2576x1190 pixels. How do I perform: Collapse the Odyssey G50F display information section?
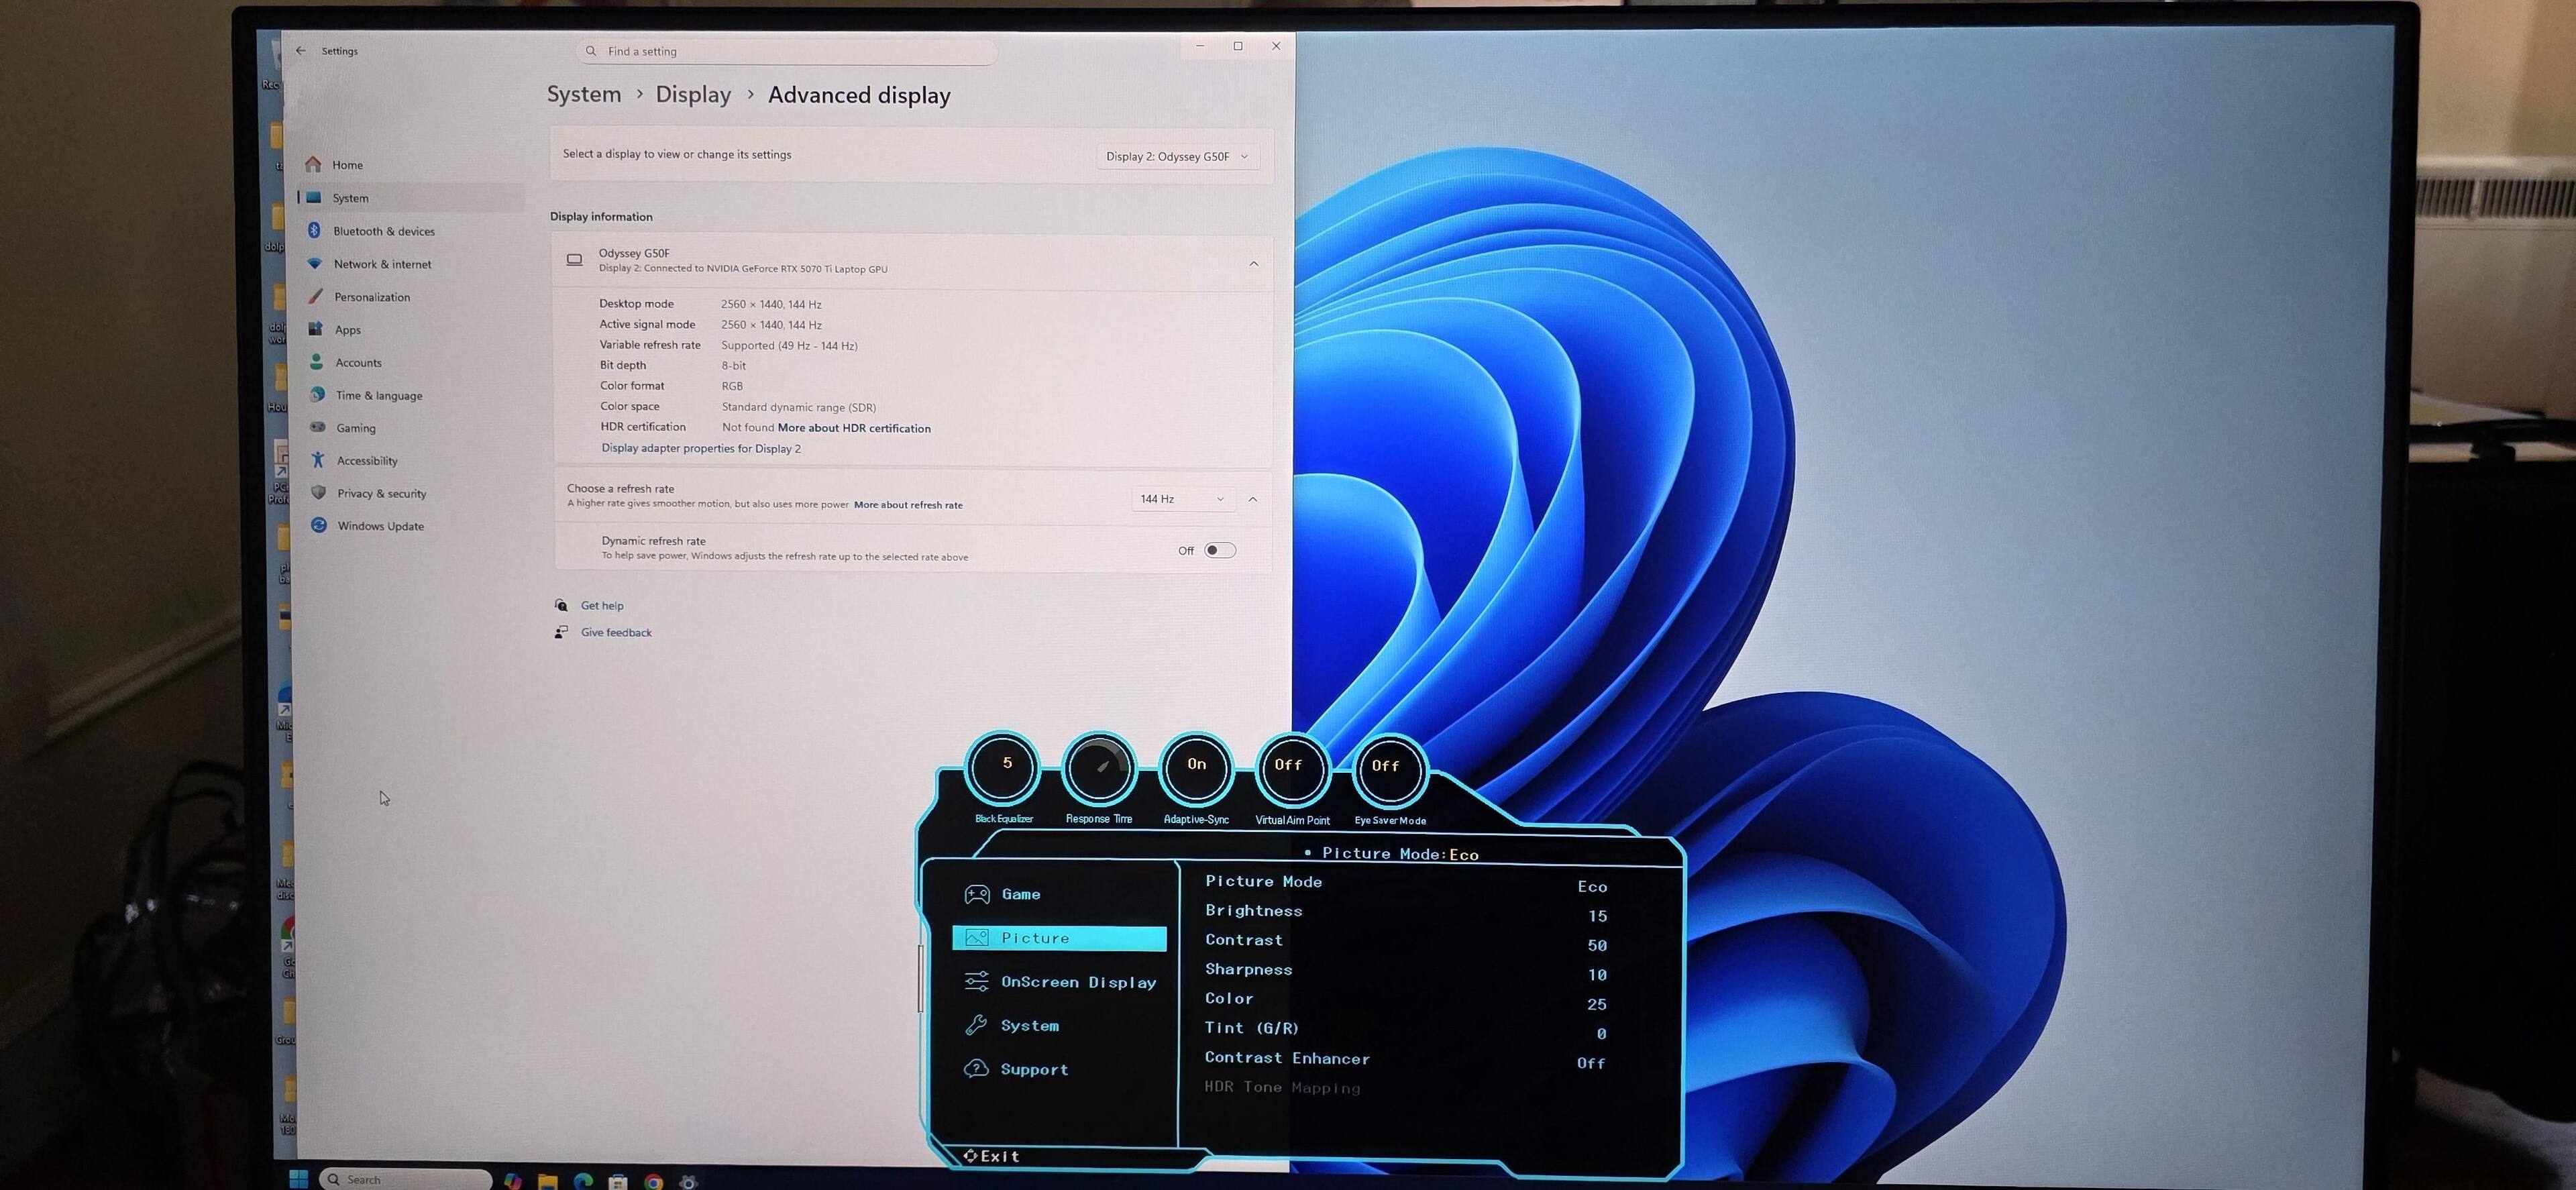click(1253, 263)
